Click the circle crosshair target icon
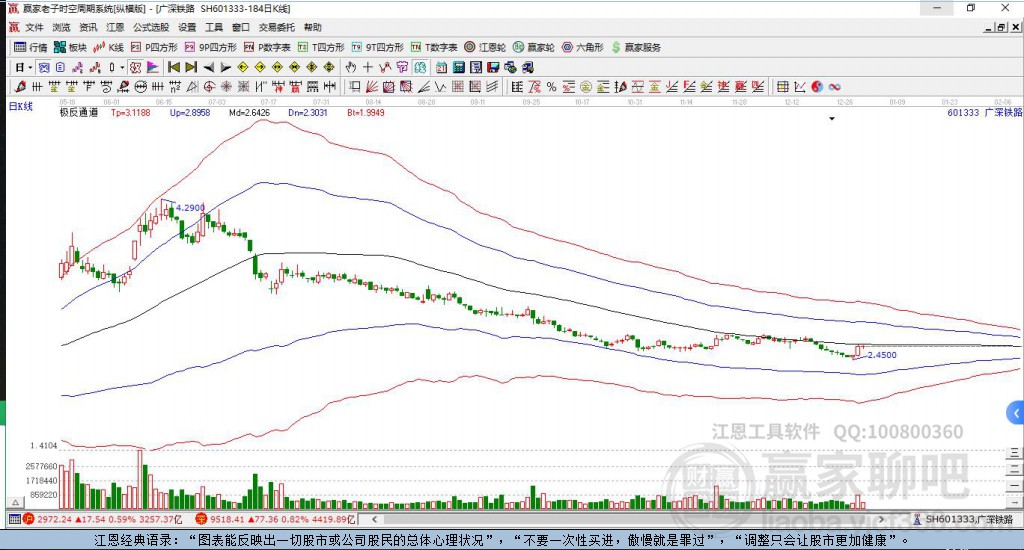The width and height of the screenshot is (1024, 550). point(209,86)
